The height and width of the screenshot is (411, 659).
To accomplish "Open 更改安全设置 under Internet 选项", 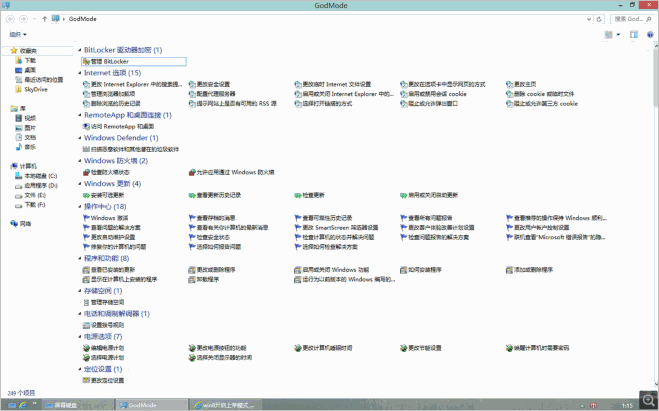I will (x=209, y=84).
